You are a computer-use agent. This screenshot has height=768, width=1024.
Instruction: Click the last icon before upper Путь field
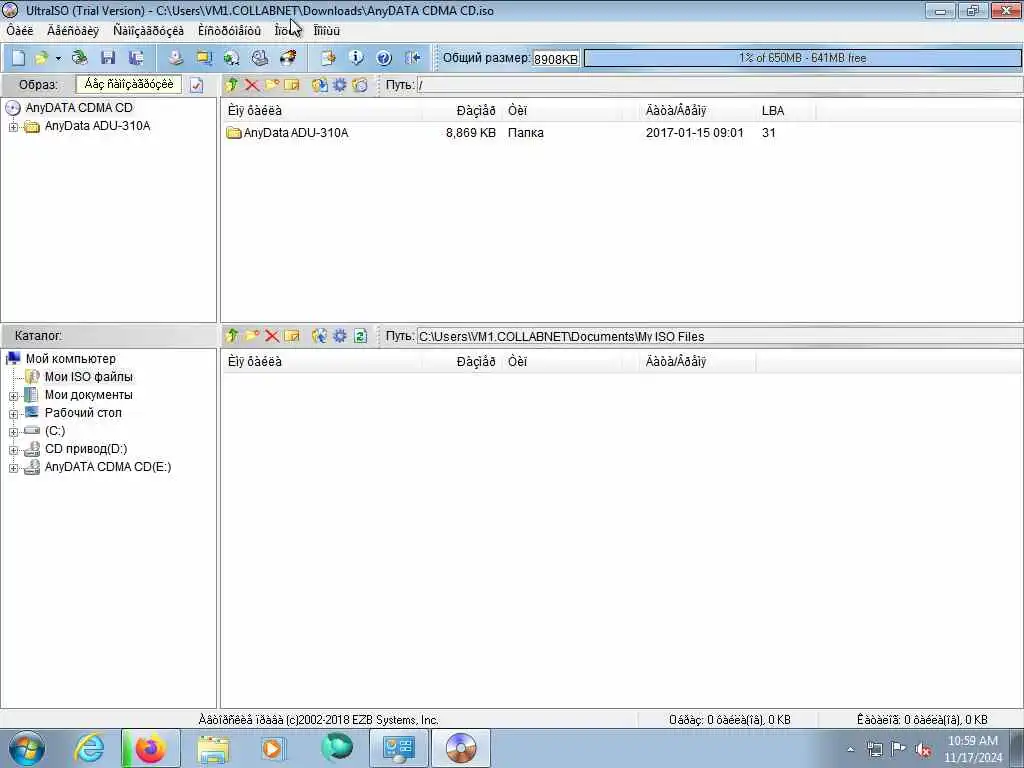click(360, 85)
